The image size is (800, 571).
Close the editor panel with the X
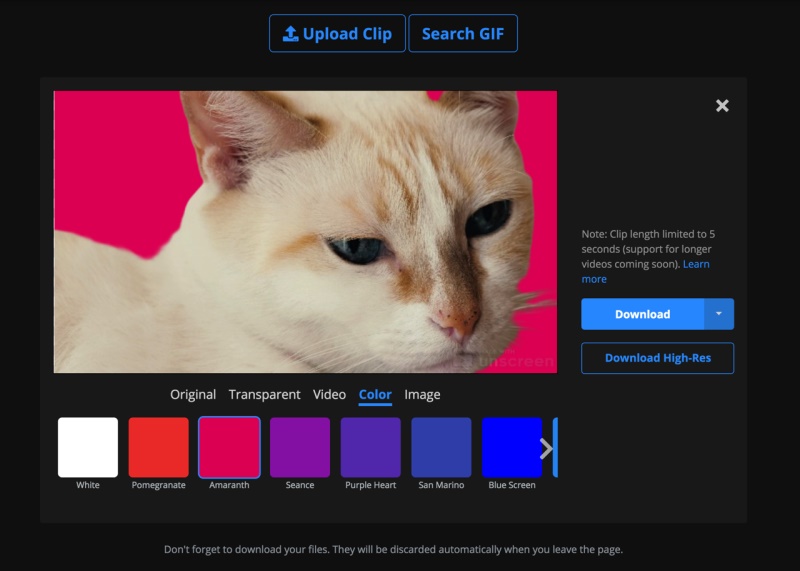[x=722, y=106]
